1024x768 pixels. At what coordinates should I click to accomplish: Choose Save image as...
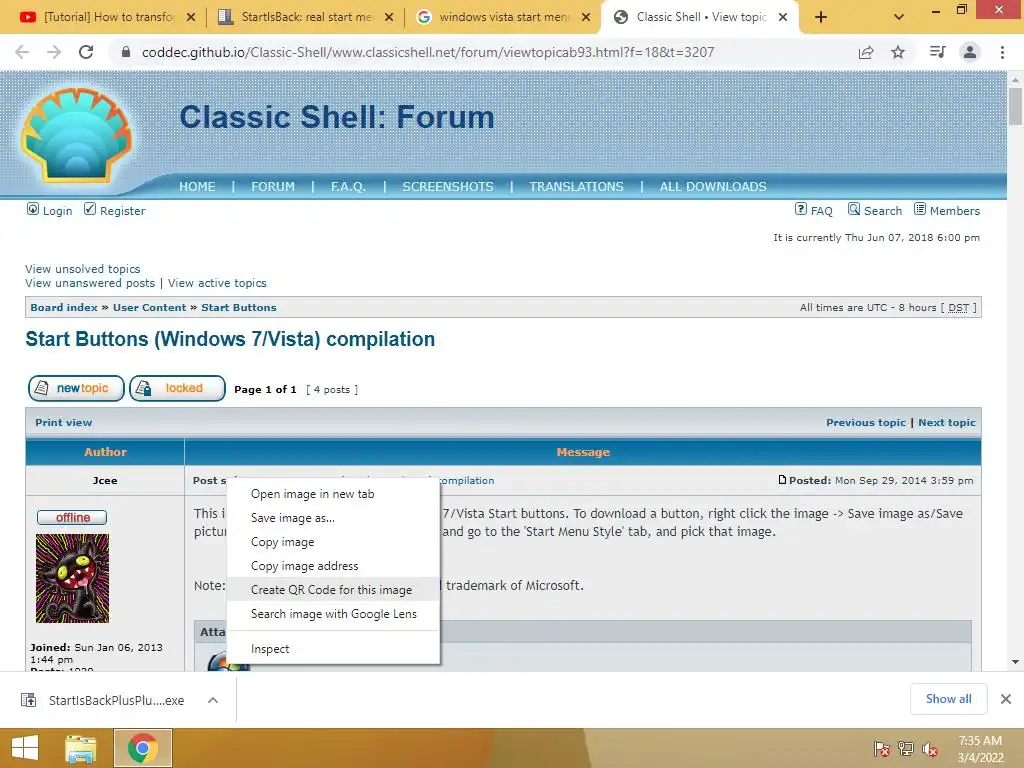click(333, 518)
